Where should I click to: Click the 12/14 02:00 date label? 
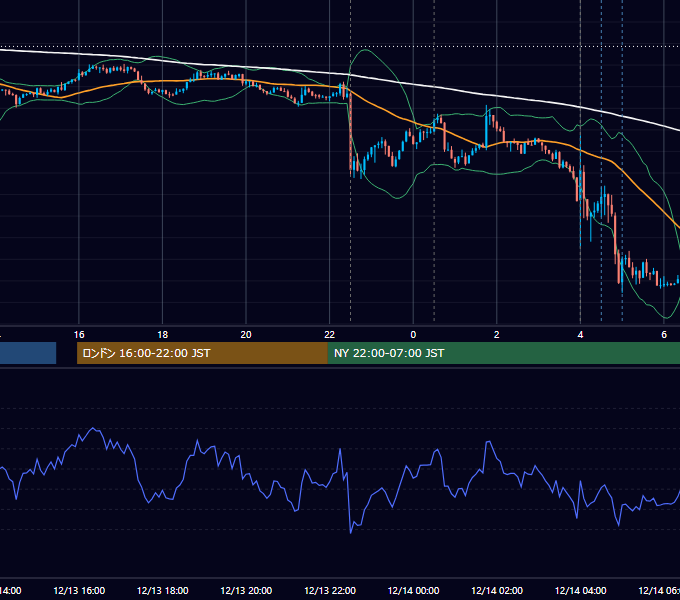[497, 590]
